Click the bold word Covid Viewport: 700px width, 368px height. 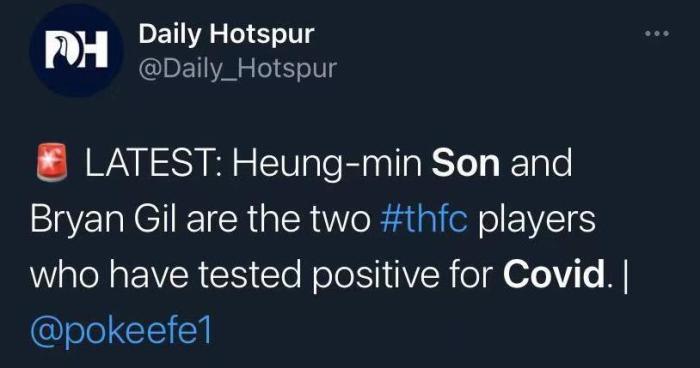(554, 275)
